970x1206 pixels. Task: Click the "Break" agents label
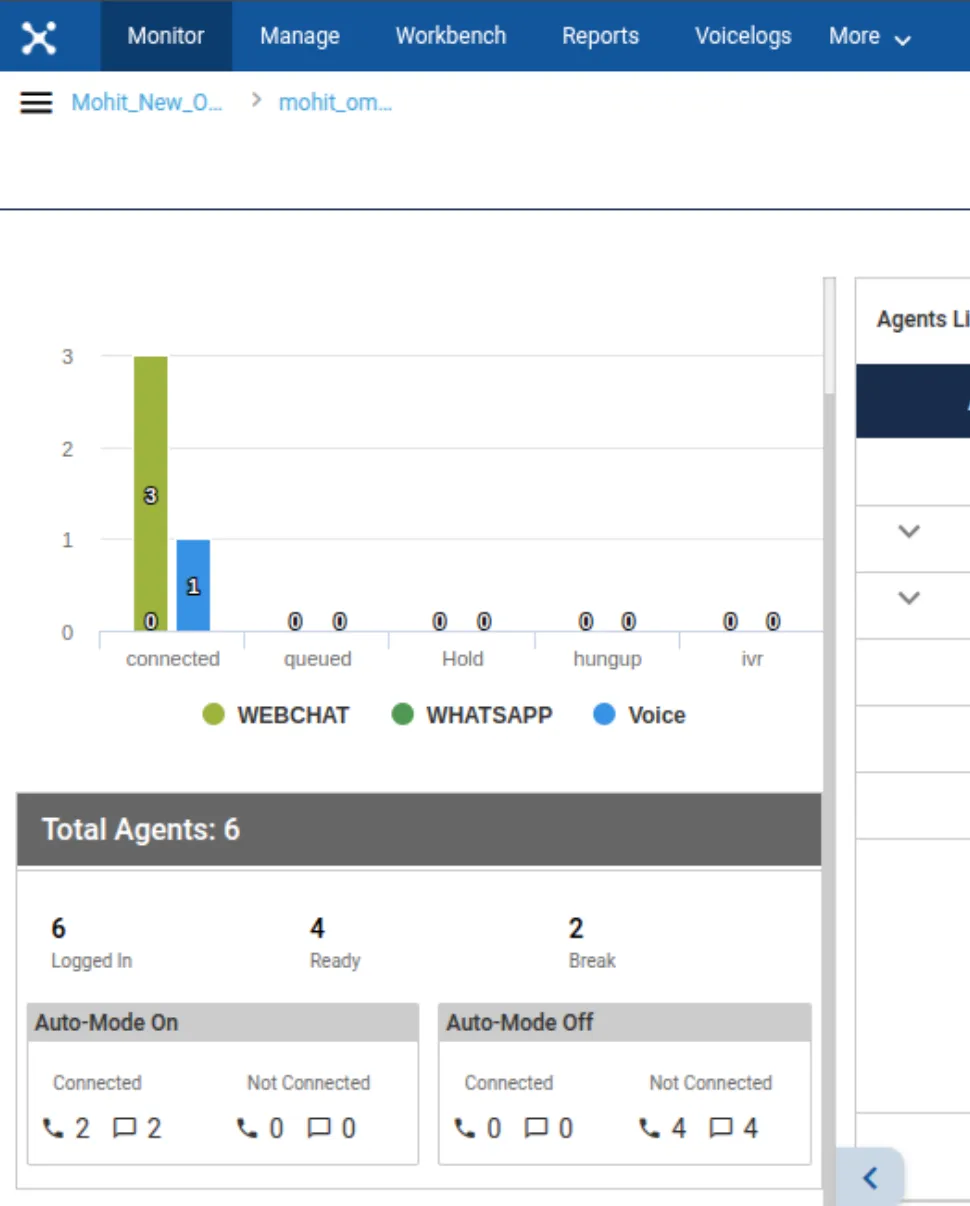point(592,961)
